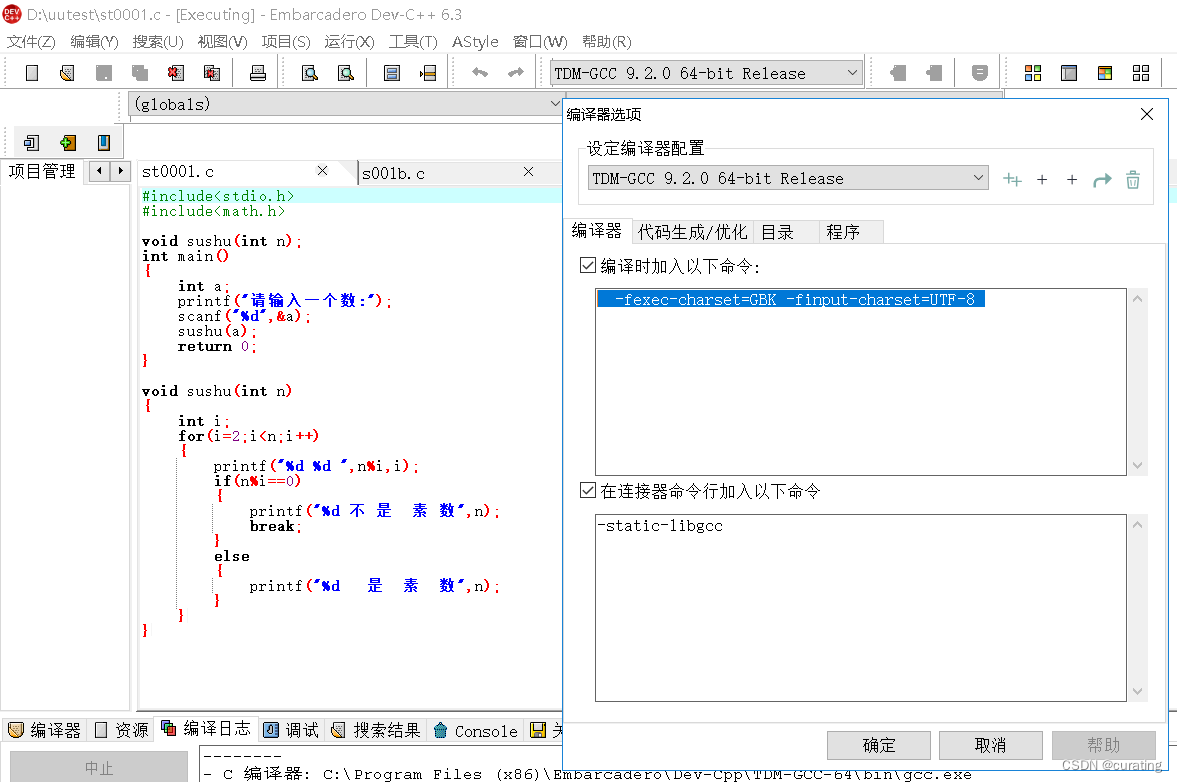1177x782 pixels.
Task: Close the st0001.c editor tab
Action: (x=323, y=170)
